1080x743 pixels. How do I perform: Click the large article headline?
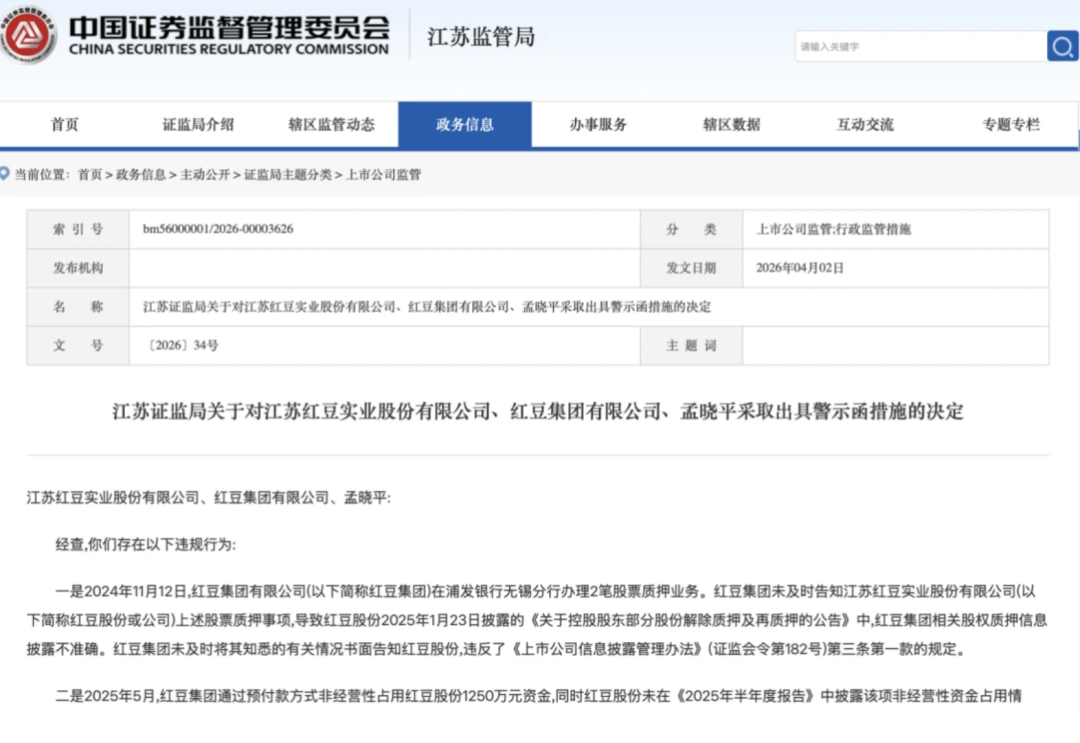point(538,411)
